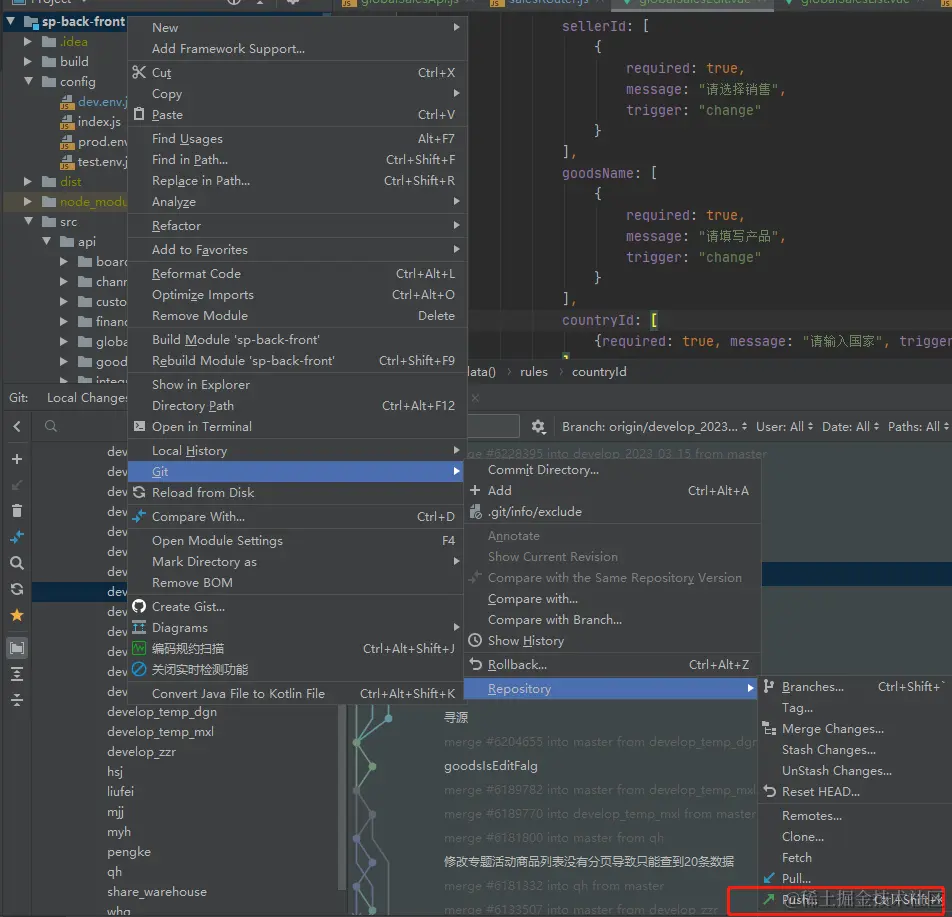Click the Git log settings gear icon
Viewport: 952px width, 917px height.
pos(538,427)
